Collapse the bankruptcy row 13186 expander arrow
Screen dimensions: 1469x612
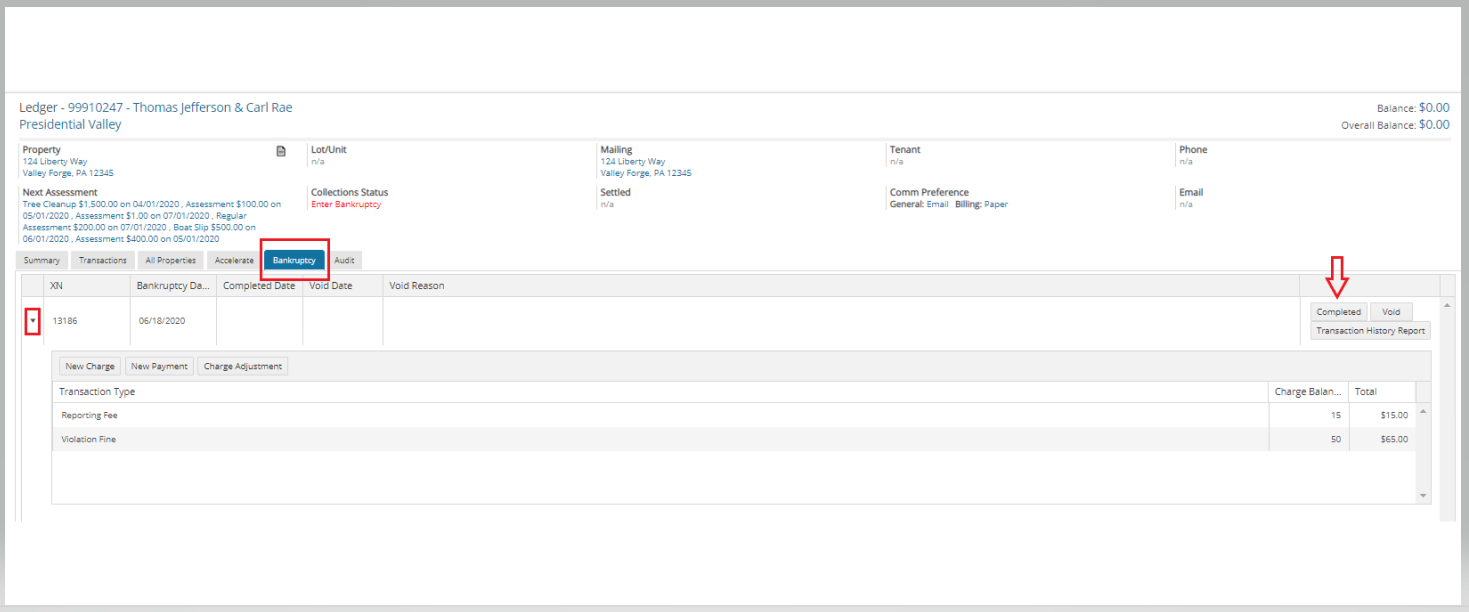click(32, 321)
